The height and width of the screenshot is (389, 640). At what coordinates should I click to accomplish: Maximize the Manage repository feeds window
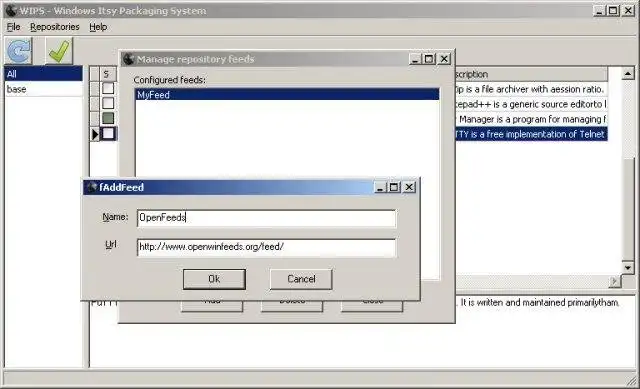click(429, 59)
